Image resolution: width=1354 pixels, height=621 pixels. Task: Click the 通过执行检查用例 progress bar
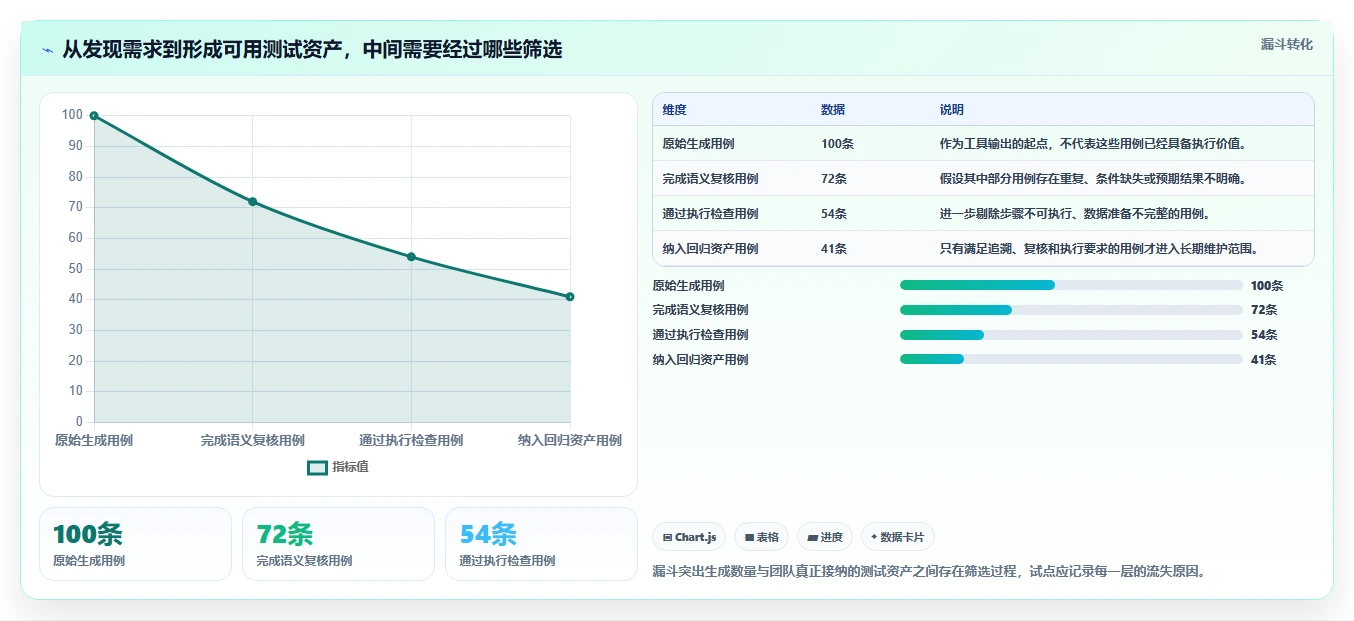click(1071, 335)
